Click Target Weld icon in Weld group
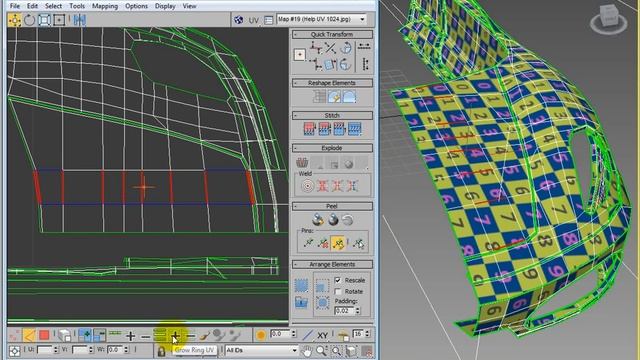 point(307,186)
